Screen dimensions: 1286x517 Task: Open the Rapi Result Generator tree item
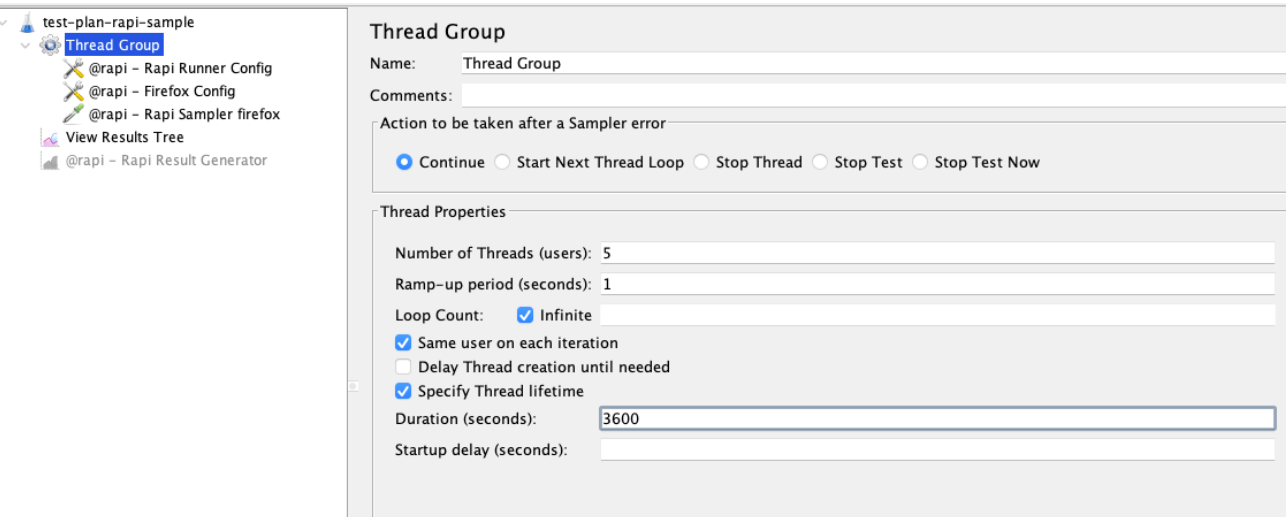point(167,160)
